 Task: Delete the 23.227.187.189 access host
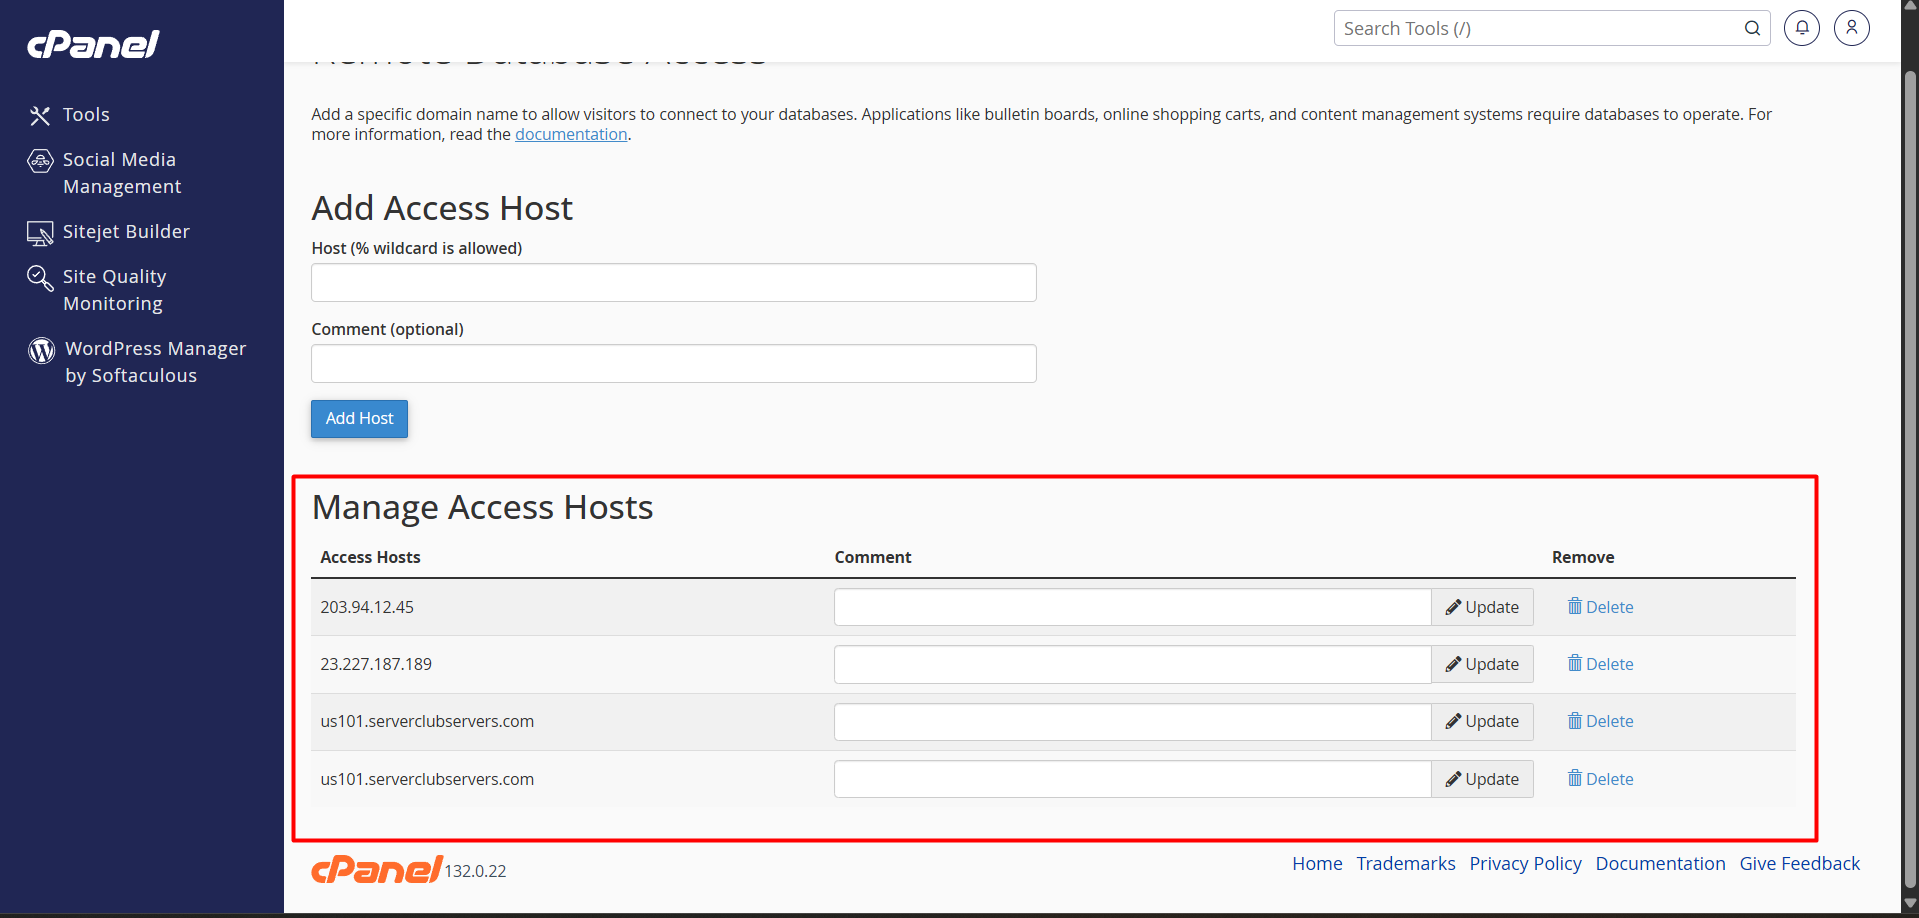1600,664
